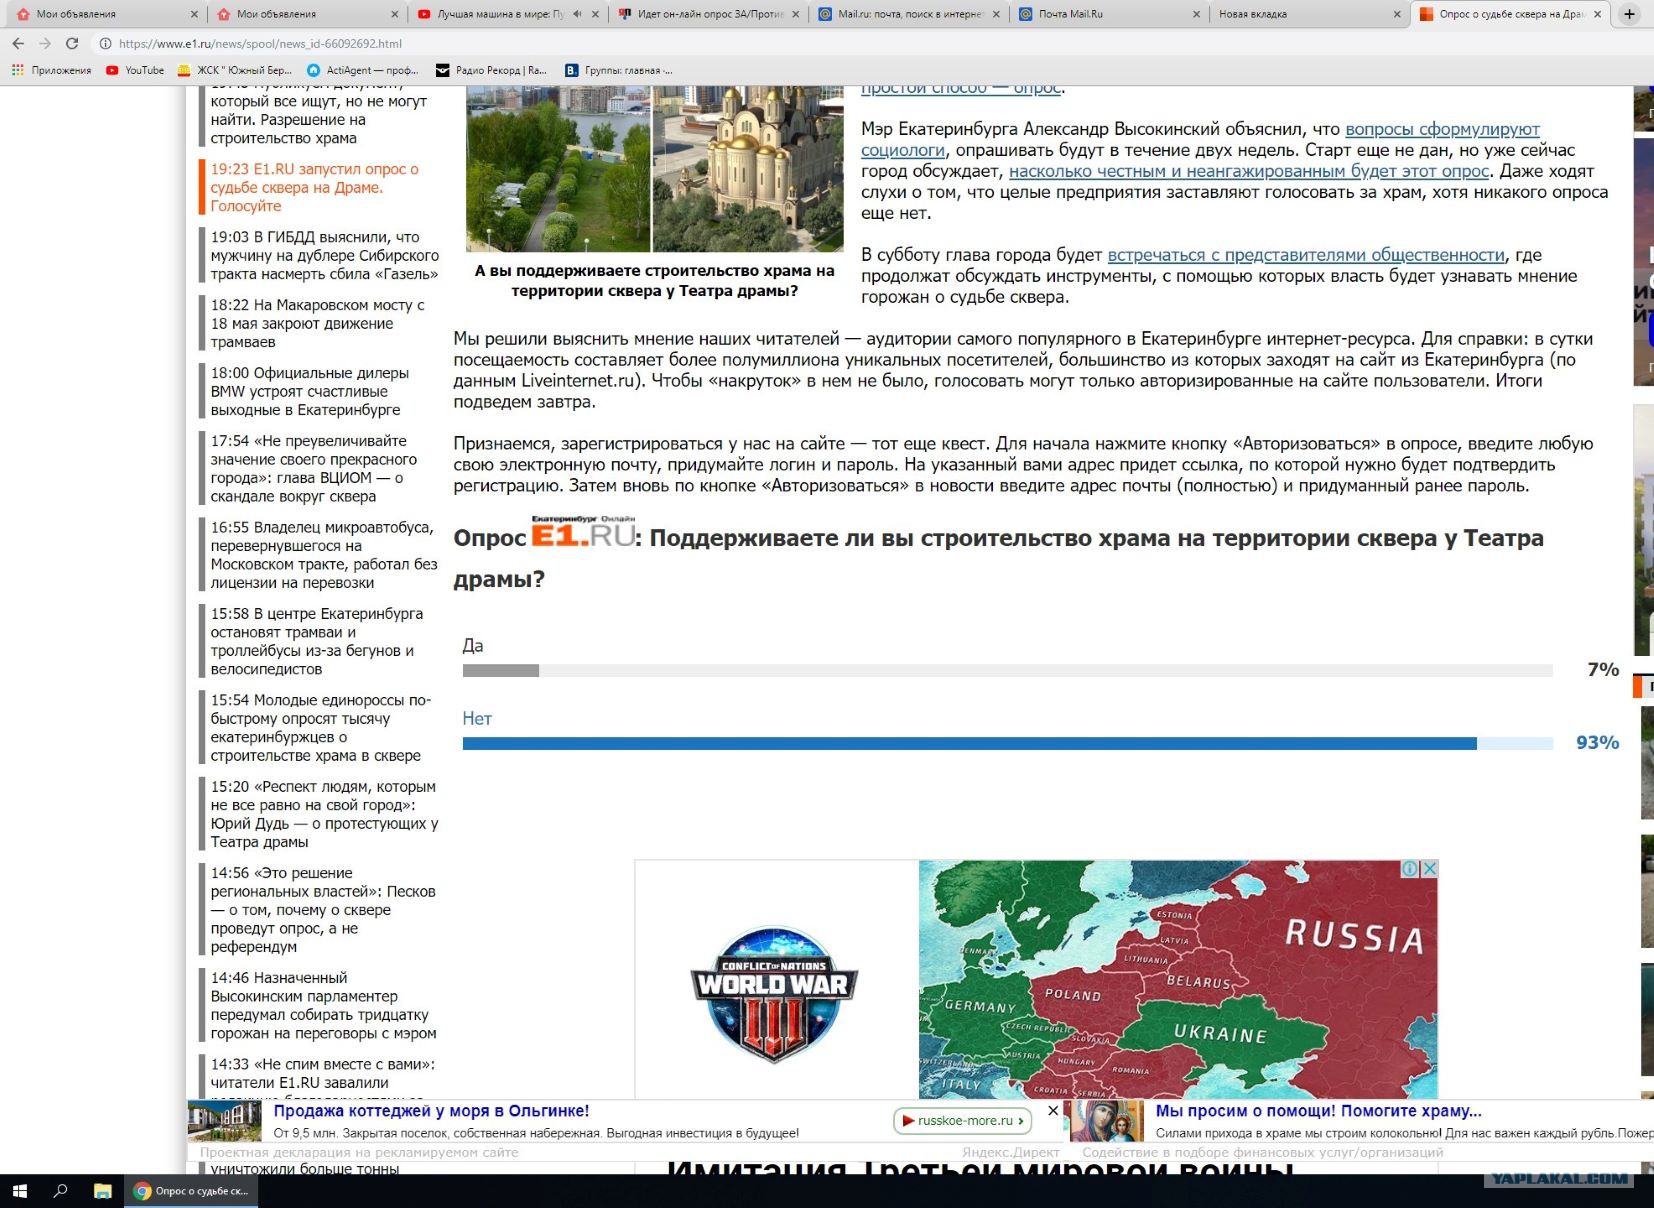The image size is (1654, 1208).
Task: Click the cottage thumbnail in the bottom ad
Action: point(225,1121)
